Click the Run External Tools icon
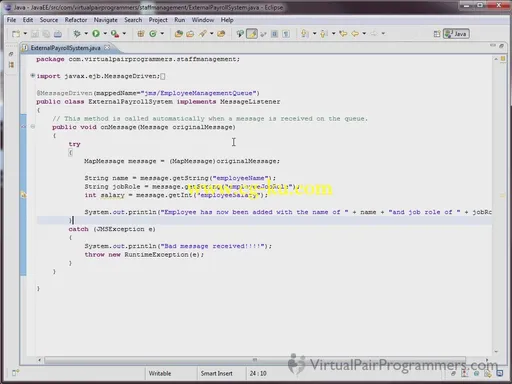This screenshot has height=384, width=512. pyautogui.click(x=115, y=34)
